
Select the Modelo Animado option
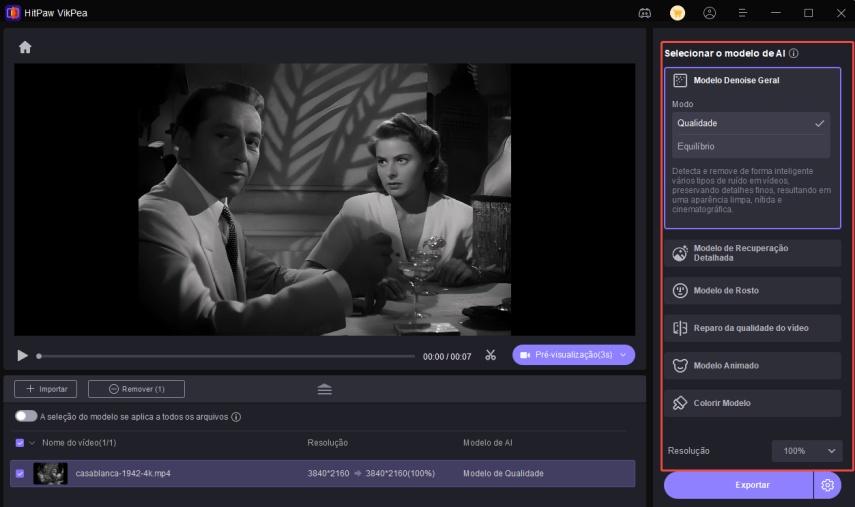point(752,365)
